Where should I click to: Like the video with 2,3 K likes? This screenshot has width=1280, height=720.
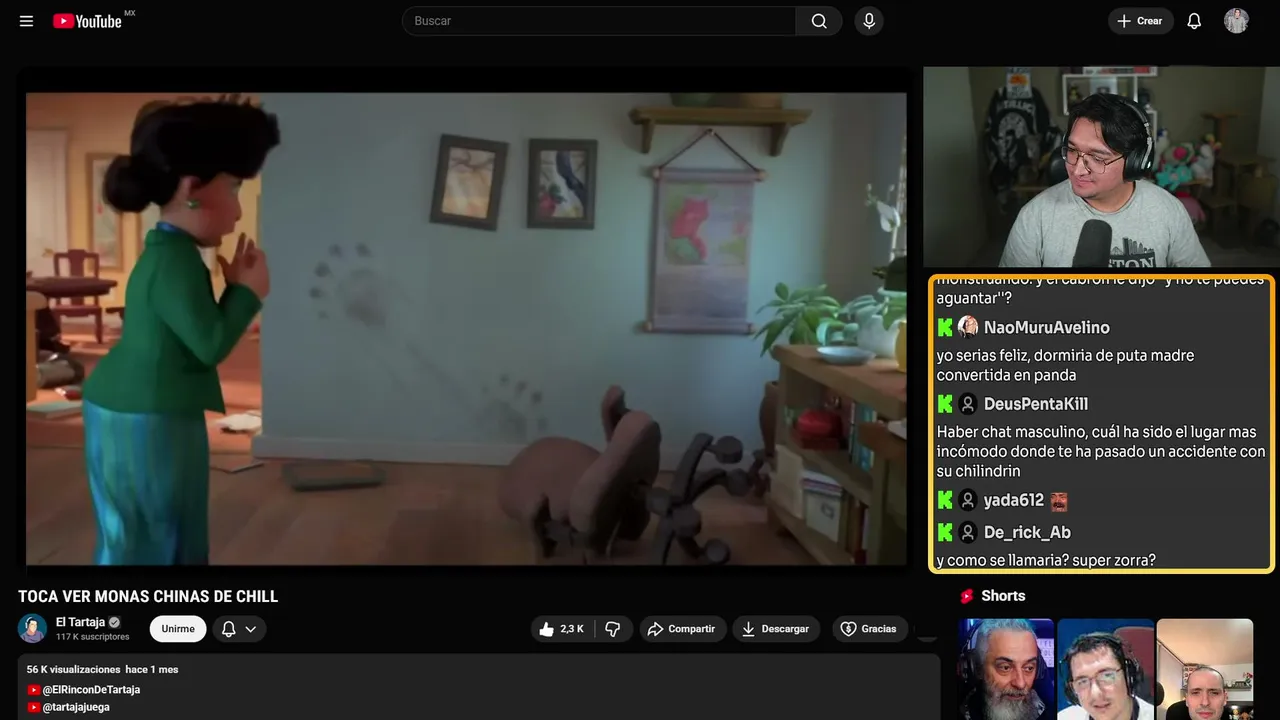pyautogui.click(x=563, y=629)
